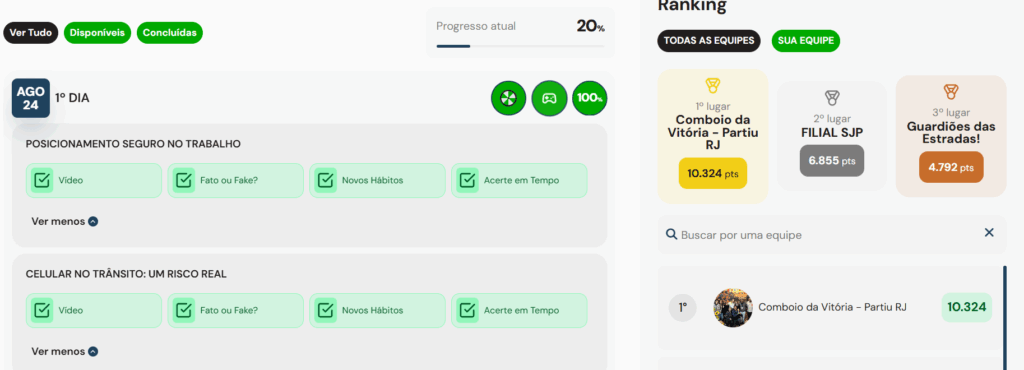Check Acerte em Tempo in Celular no Trânsito
This screenshot has width=1024, height=370.
pyautogui.click(x=519, y=311)
